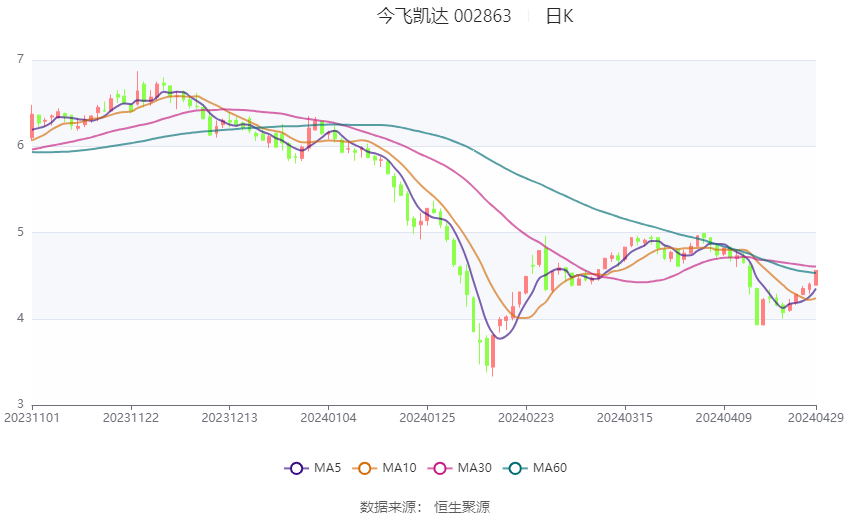The image size is (850, 517).
Task: Click the 20240104 date axis label
Action: pos(329,418)
